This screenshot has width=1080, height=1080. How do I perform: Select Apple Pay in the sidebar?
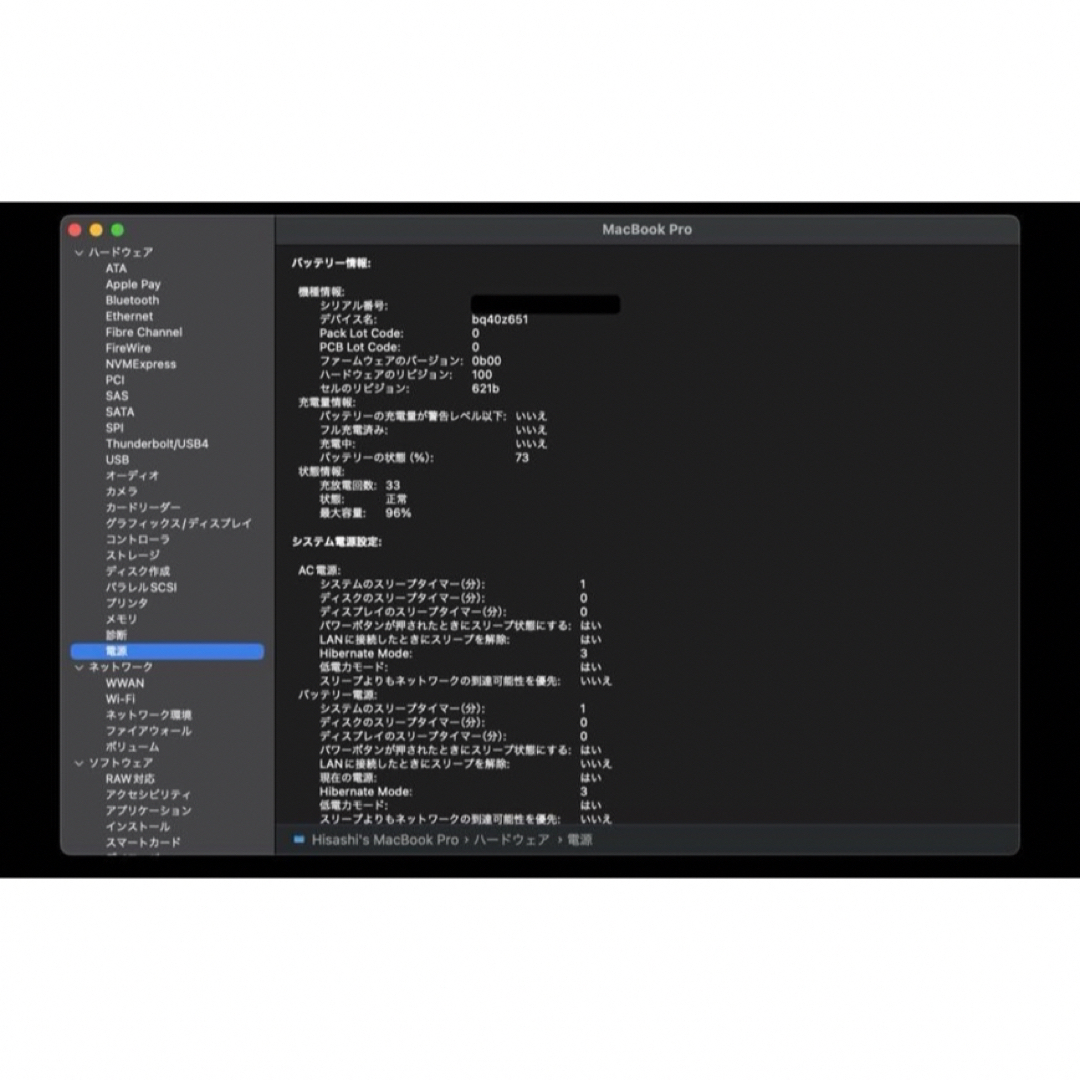(133, 284)
